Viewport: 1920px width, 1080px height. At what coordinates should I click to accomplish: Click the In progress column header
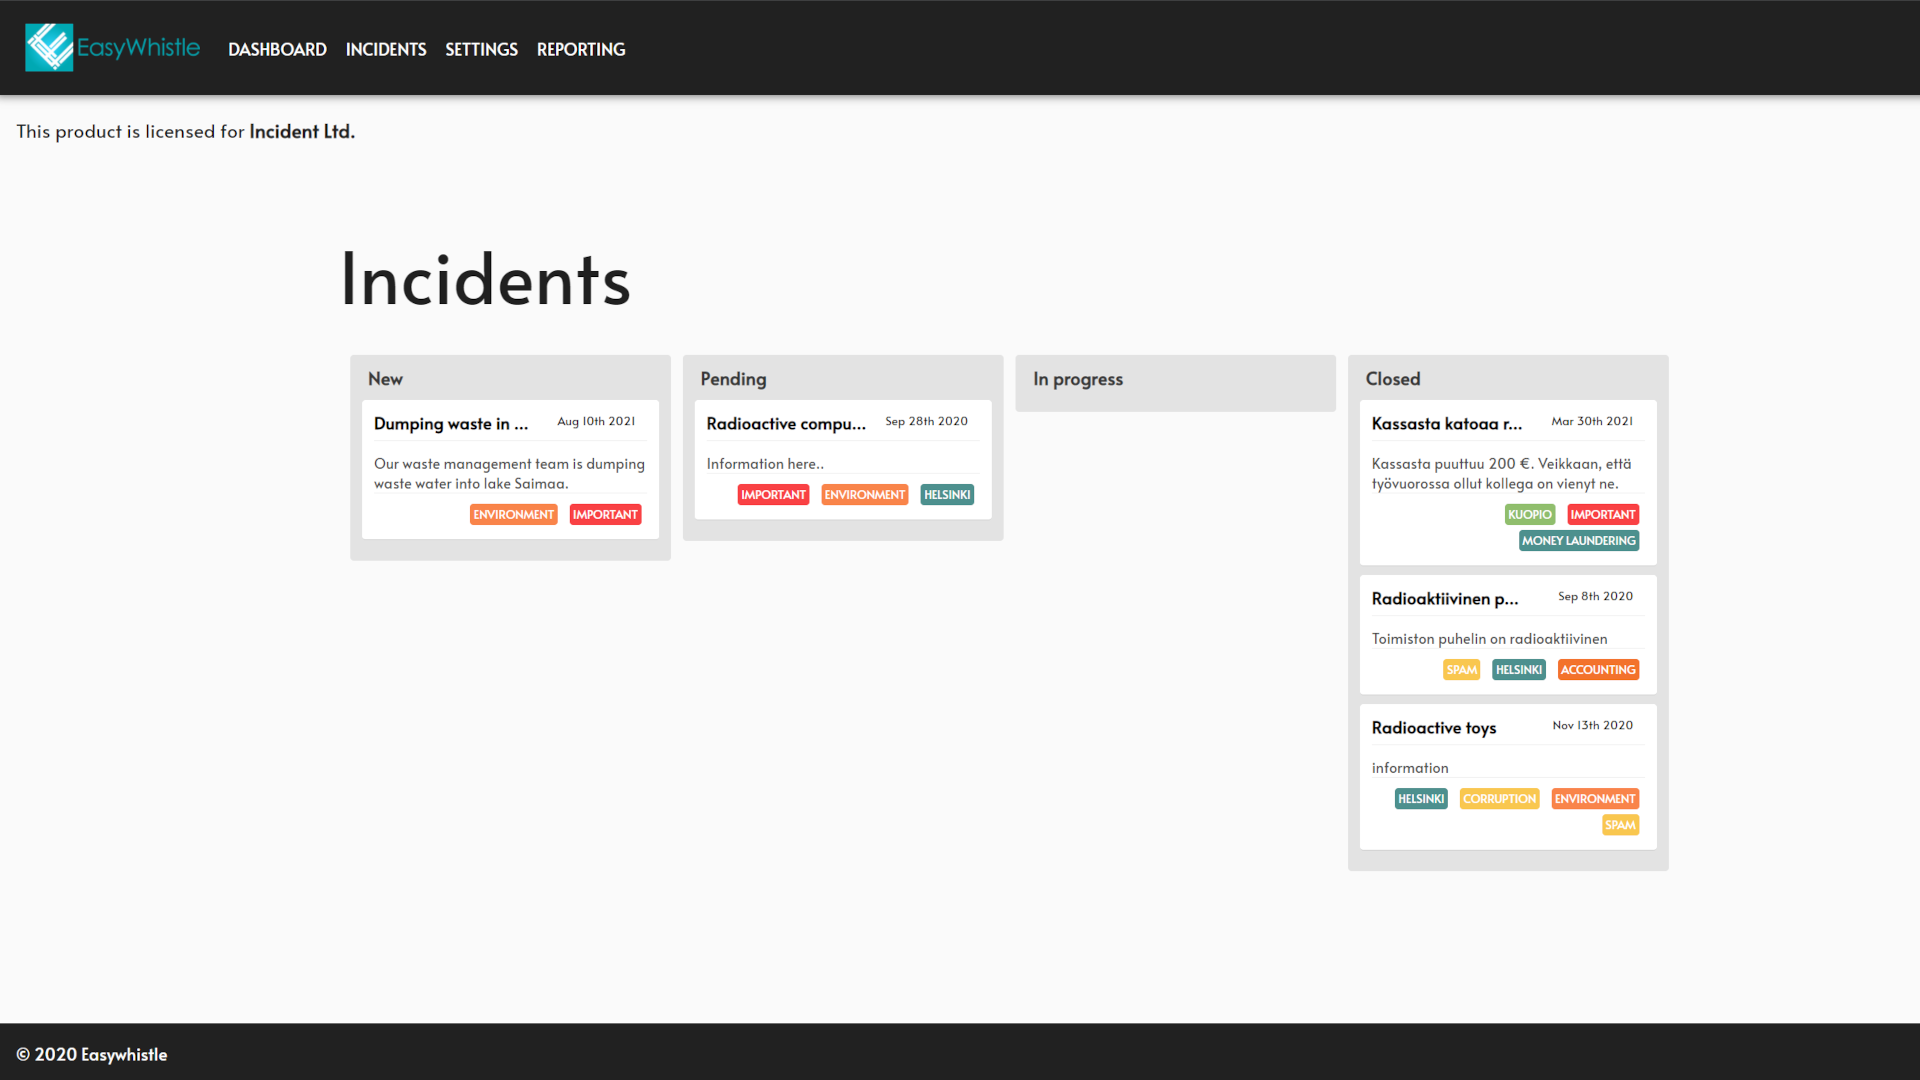[1078, 379]
